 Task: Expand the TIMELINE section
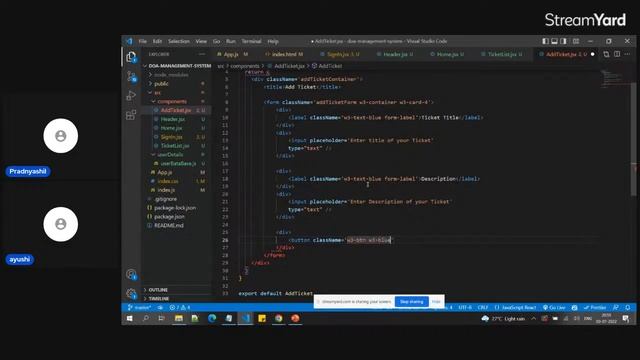[x=177, y=299]
